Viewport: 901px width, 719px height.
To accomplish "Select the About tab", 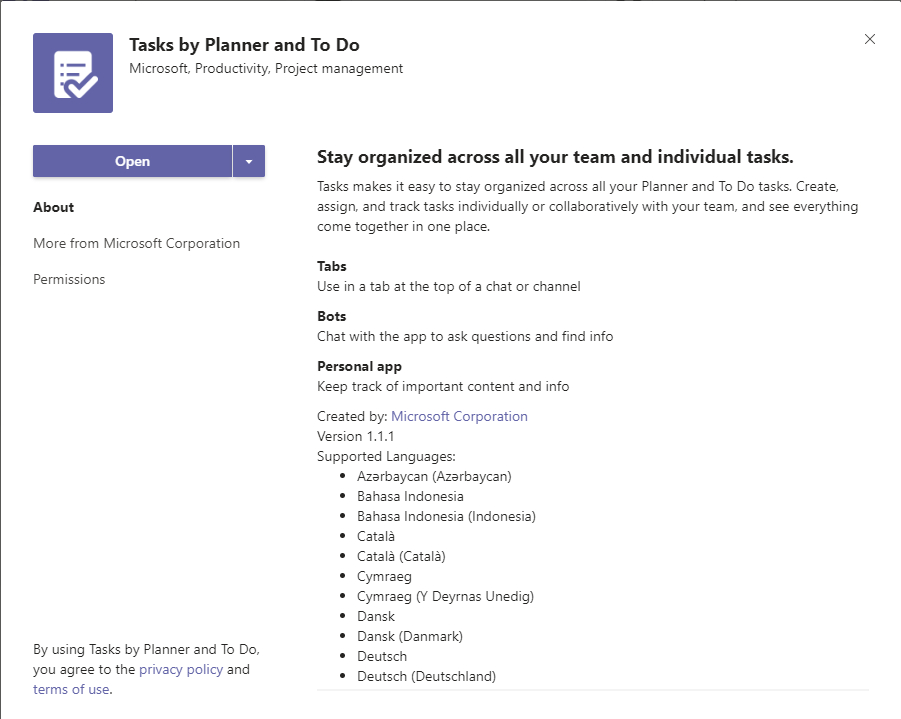I will (53, 207).
